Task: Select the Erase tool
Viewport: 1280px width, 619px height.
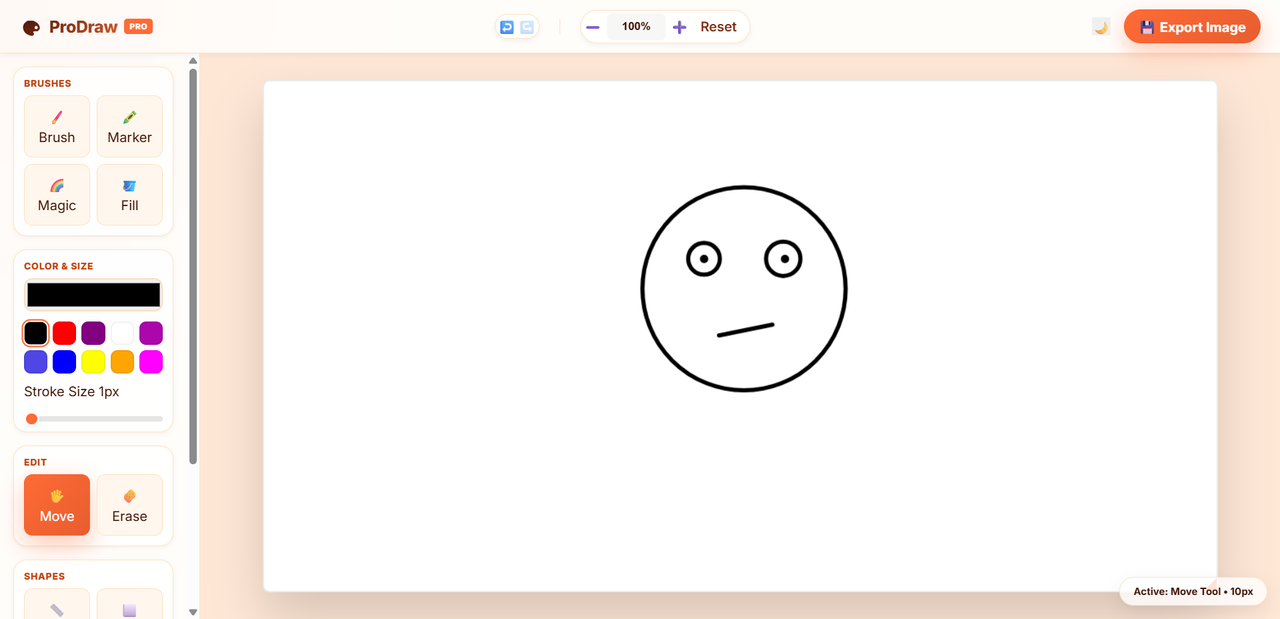Action: (x=130, y=505)
